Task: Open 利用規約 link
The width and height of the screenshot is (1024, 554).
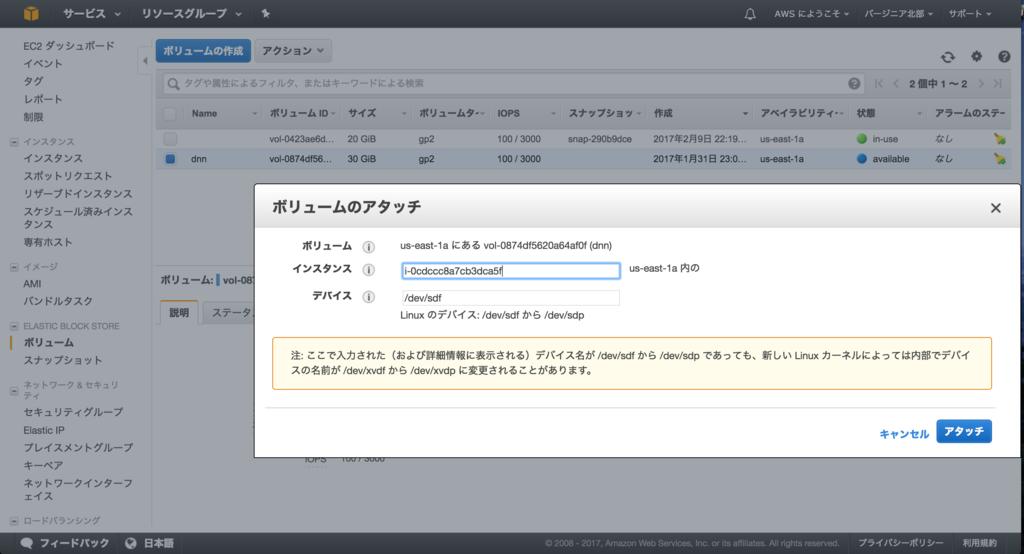Action: (980, 543)
